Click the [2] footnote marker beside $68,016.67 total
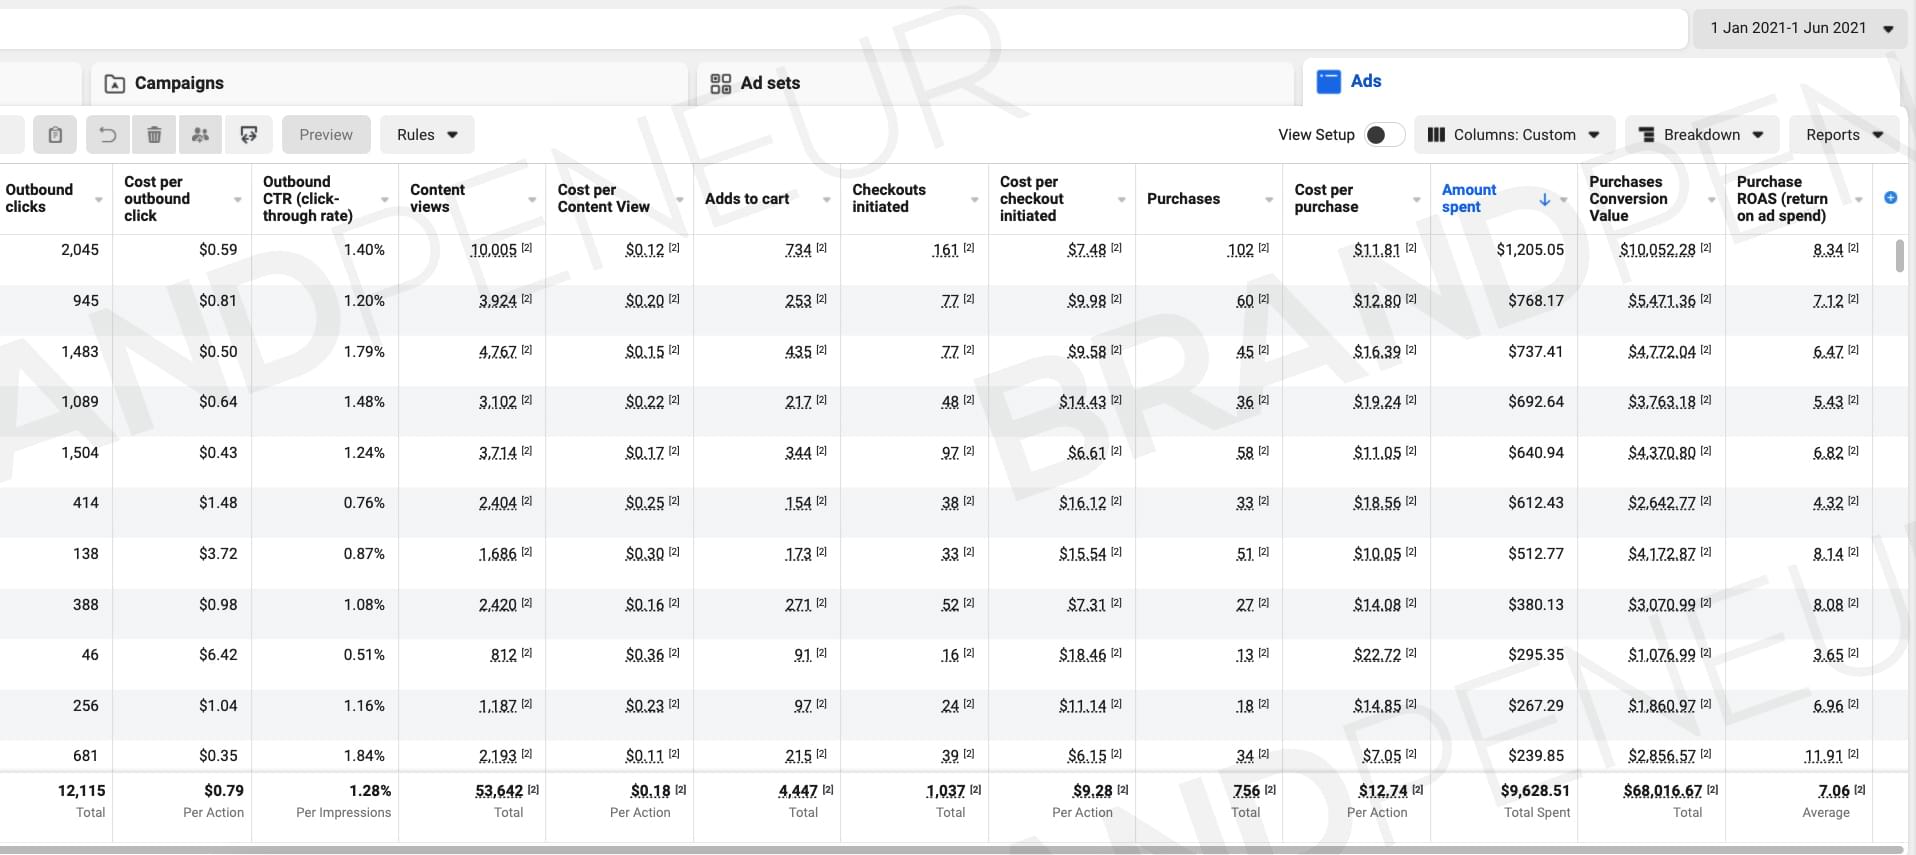Viewport: 1916px width, 855px height. pyautogui.click(x=1712, y=789)
